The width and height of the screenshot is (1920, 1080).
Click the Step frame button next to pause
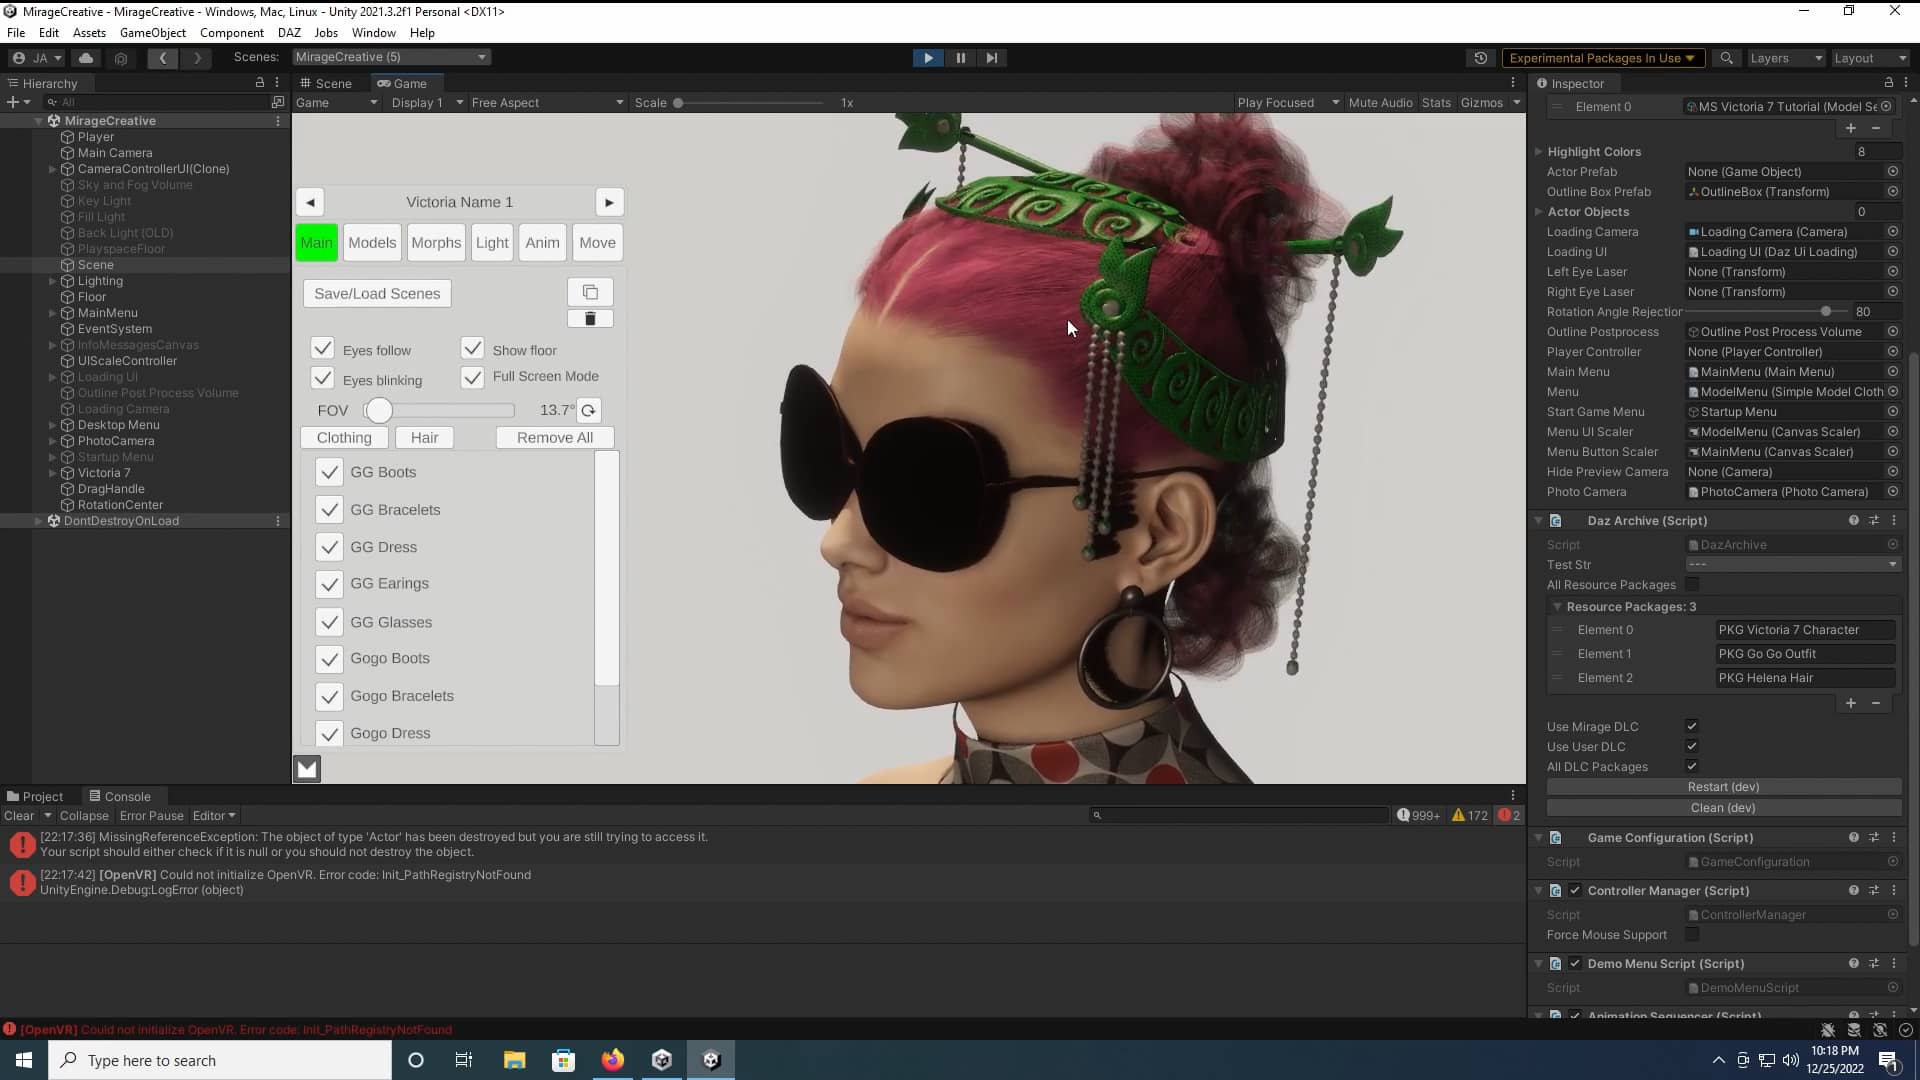click(x=991, y=57)
